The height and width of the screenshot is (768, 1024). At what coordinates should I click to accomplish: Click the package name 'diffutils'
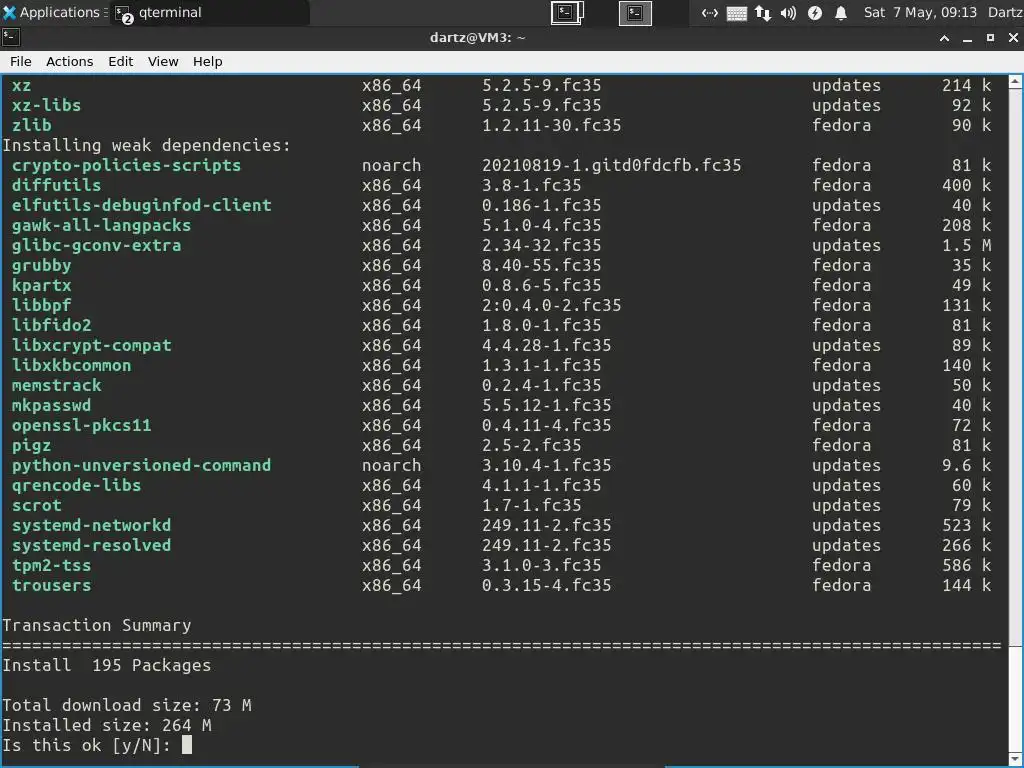(x=56, y=185)
